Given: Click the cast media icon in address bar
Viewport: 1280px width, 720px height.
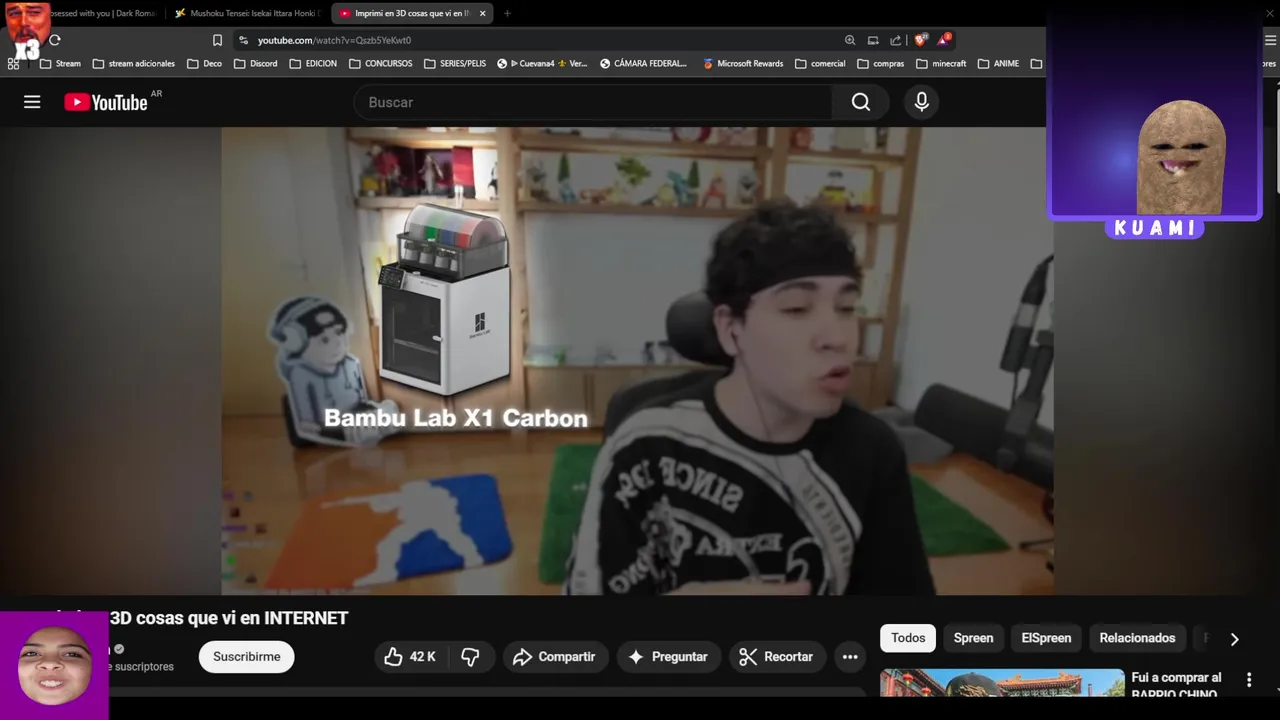Looking at the screenshot, I should [x=873, y=40].
